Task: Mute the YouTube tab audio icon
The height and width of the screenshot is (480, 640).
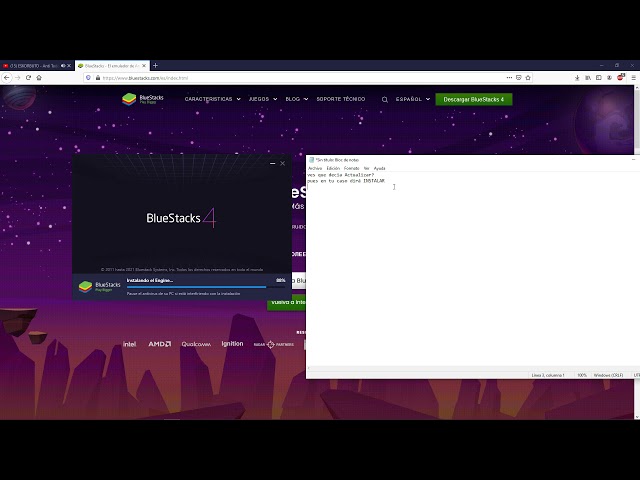Action: pos(63,66)
